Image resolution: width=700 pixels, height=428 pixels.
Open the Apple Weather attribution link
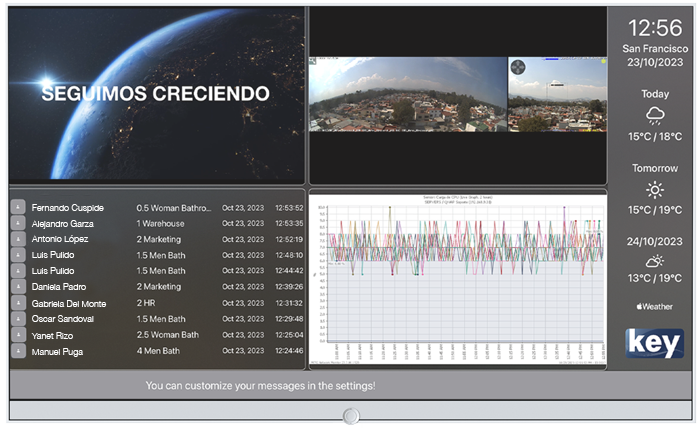tap(655, 306)
